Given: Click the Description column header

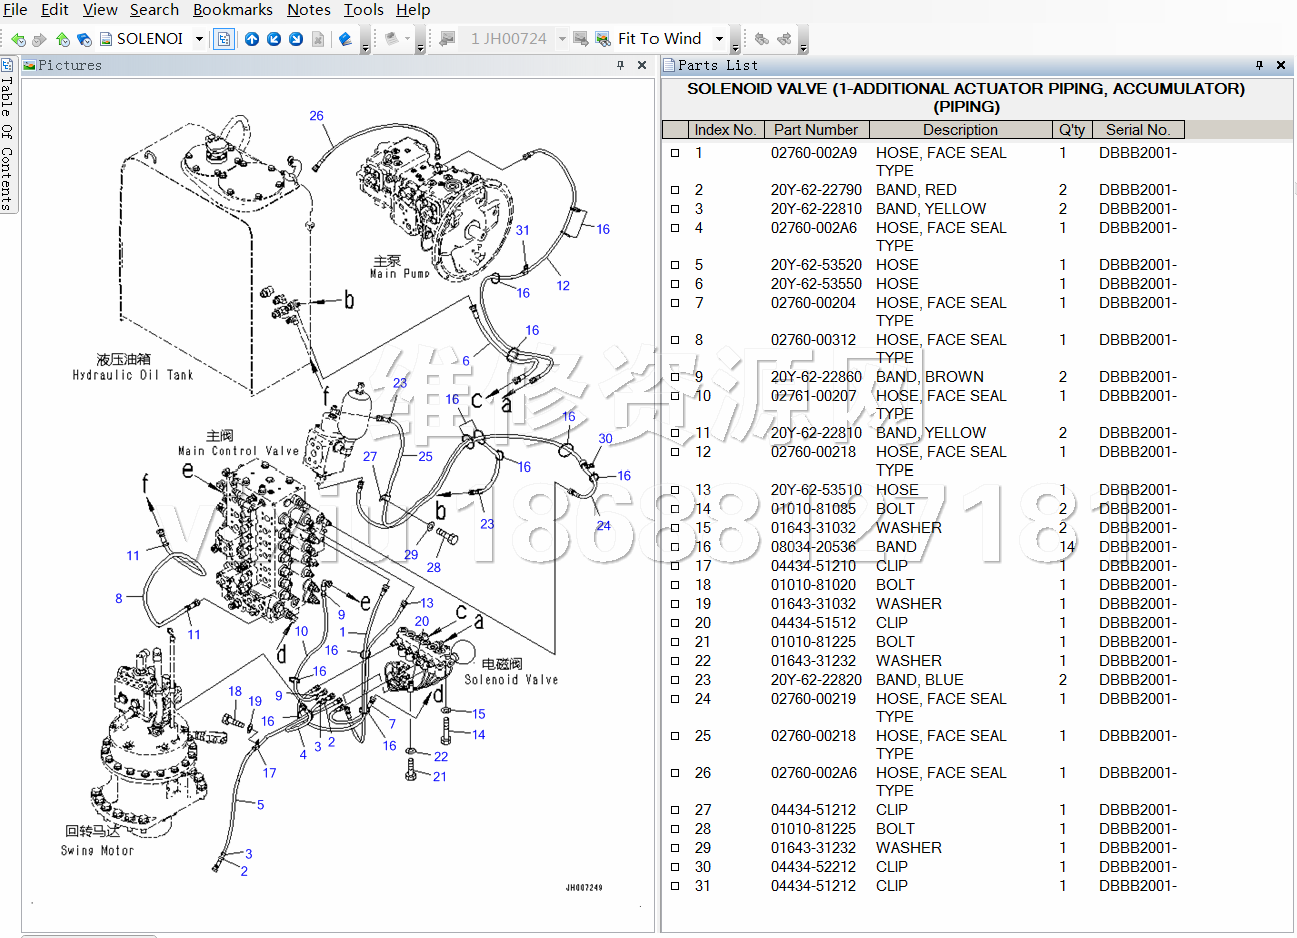Looking at the screenshot, I should pos(960,130).
